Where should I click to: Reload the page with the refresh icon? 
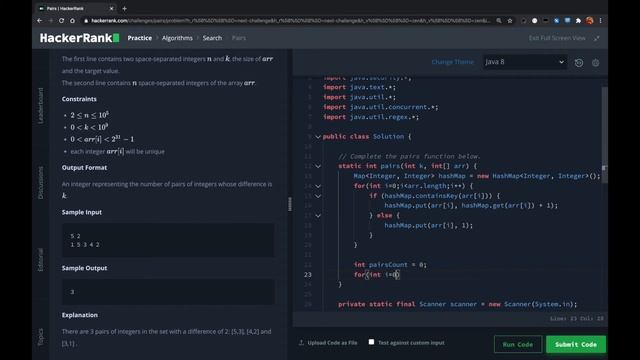pyautogui.click(x=61, y=20)
